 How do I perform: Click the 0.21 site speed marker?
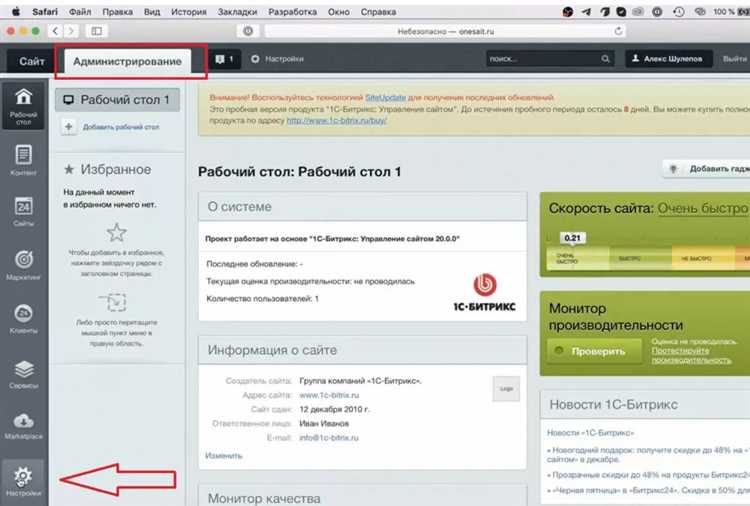pos(572,238)
